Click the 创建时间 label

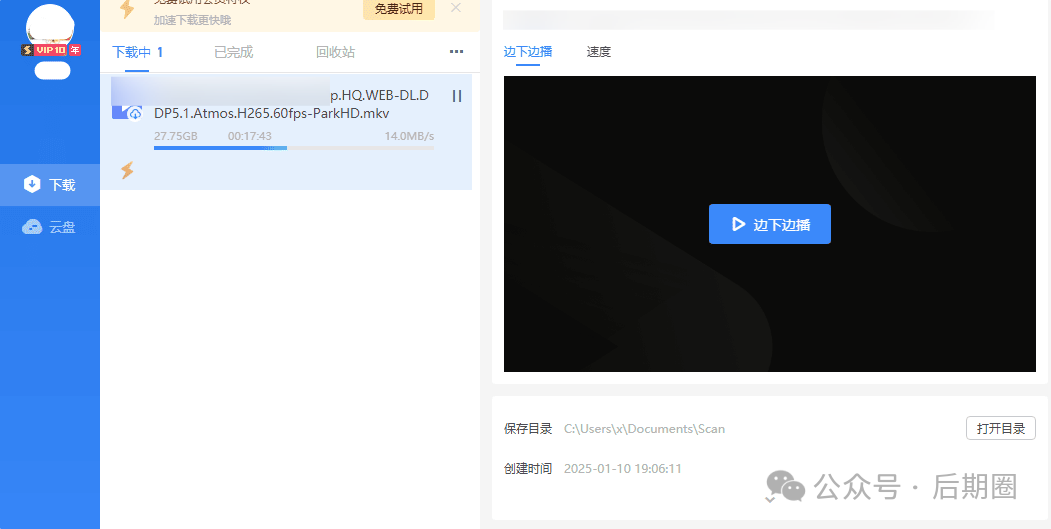(528, 469)
